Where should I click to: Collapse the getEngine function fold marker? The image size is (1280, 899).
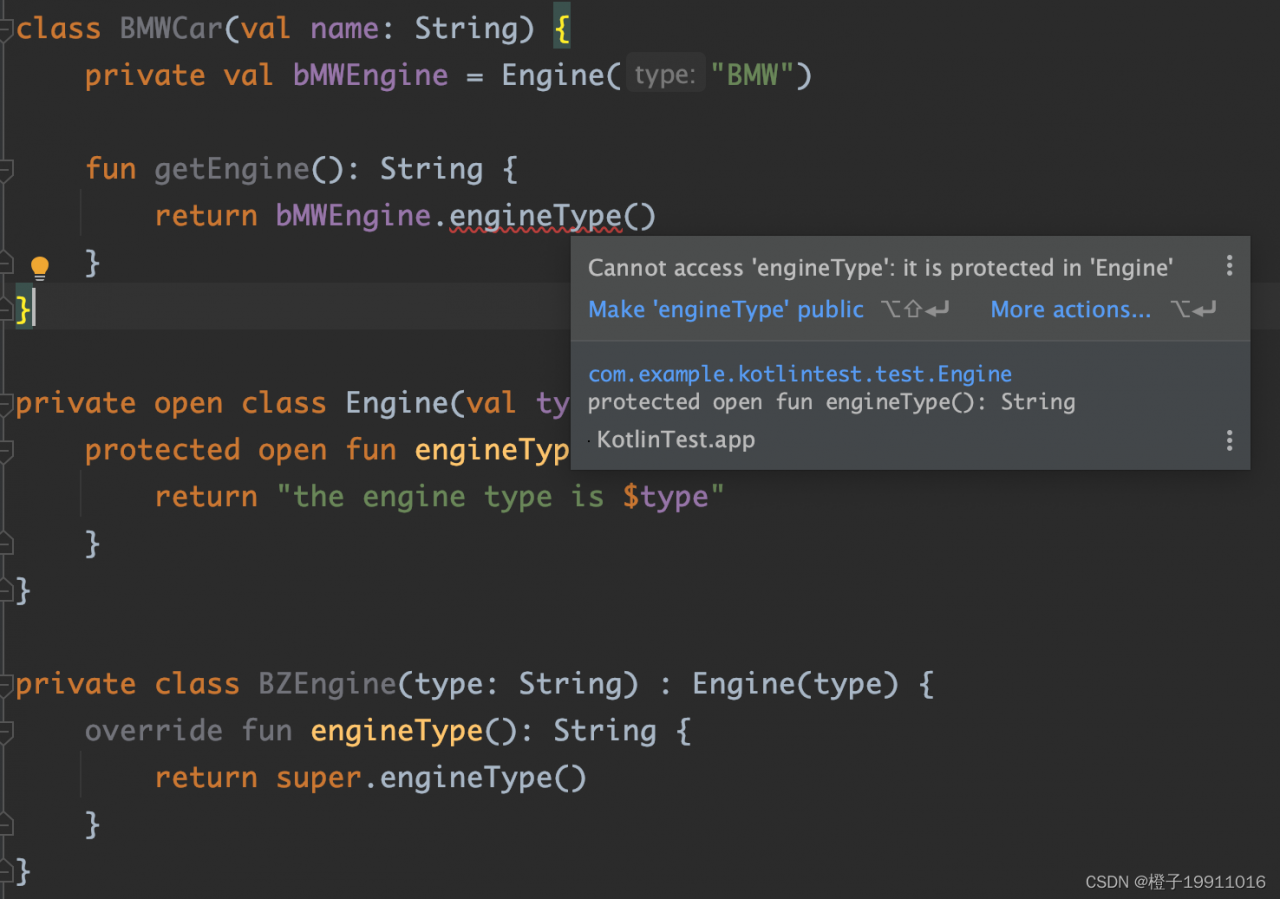[6, 170]
